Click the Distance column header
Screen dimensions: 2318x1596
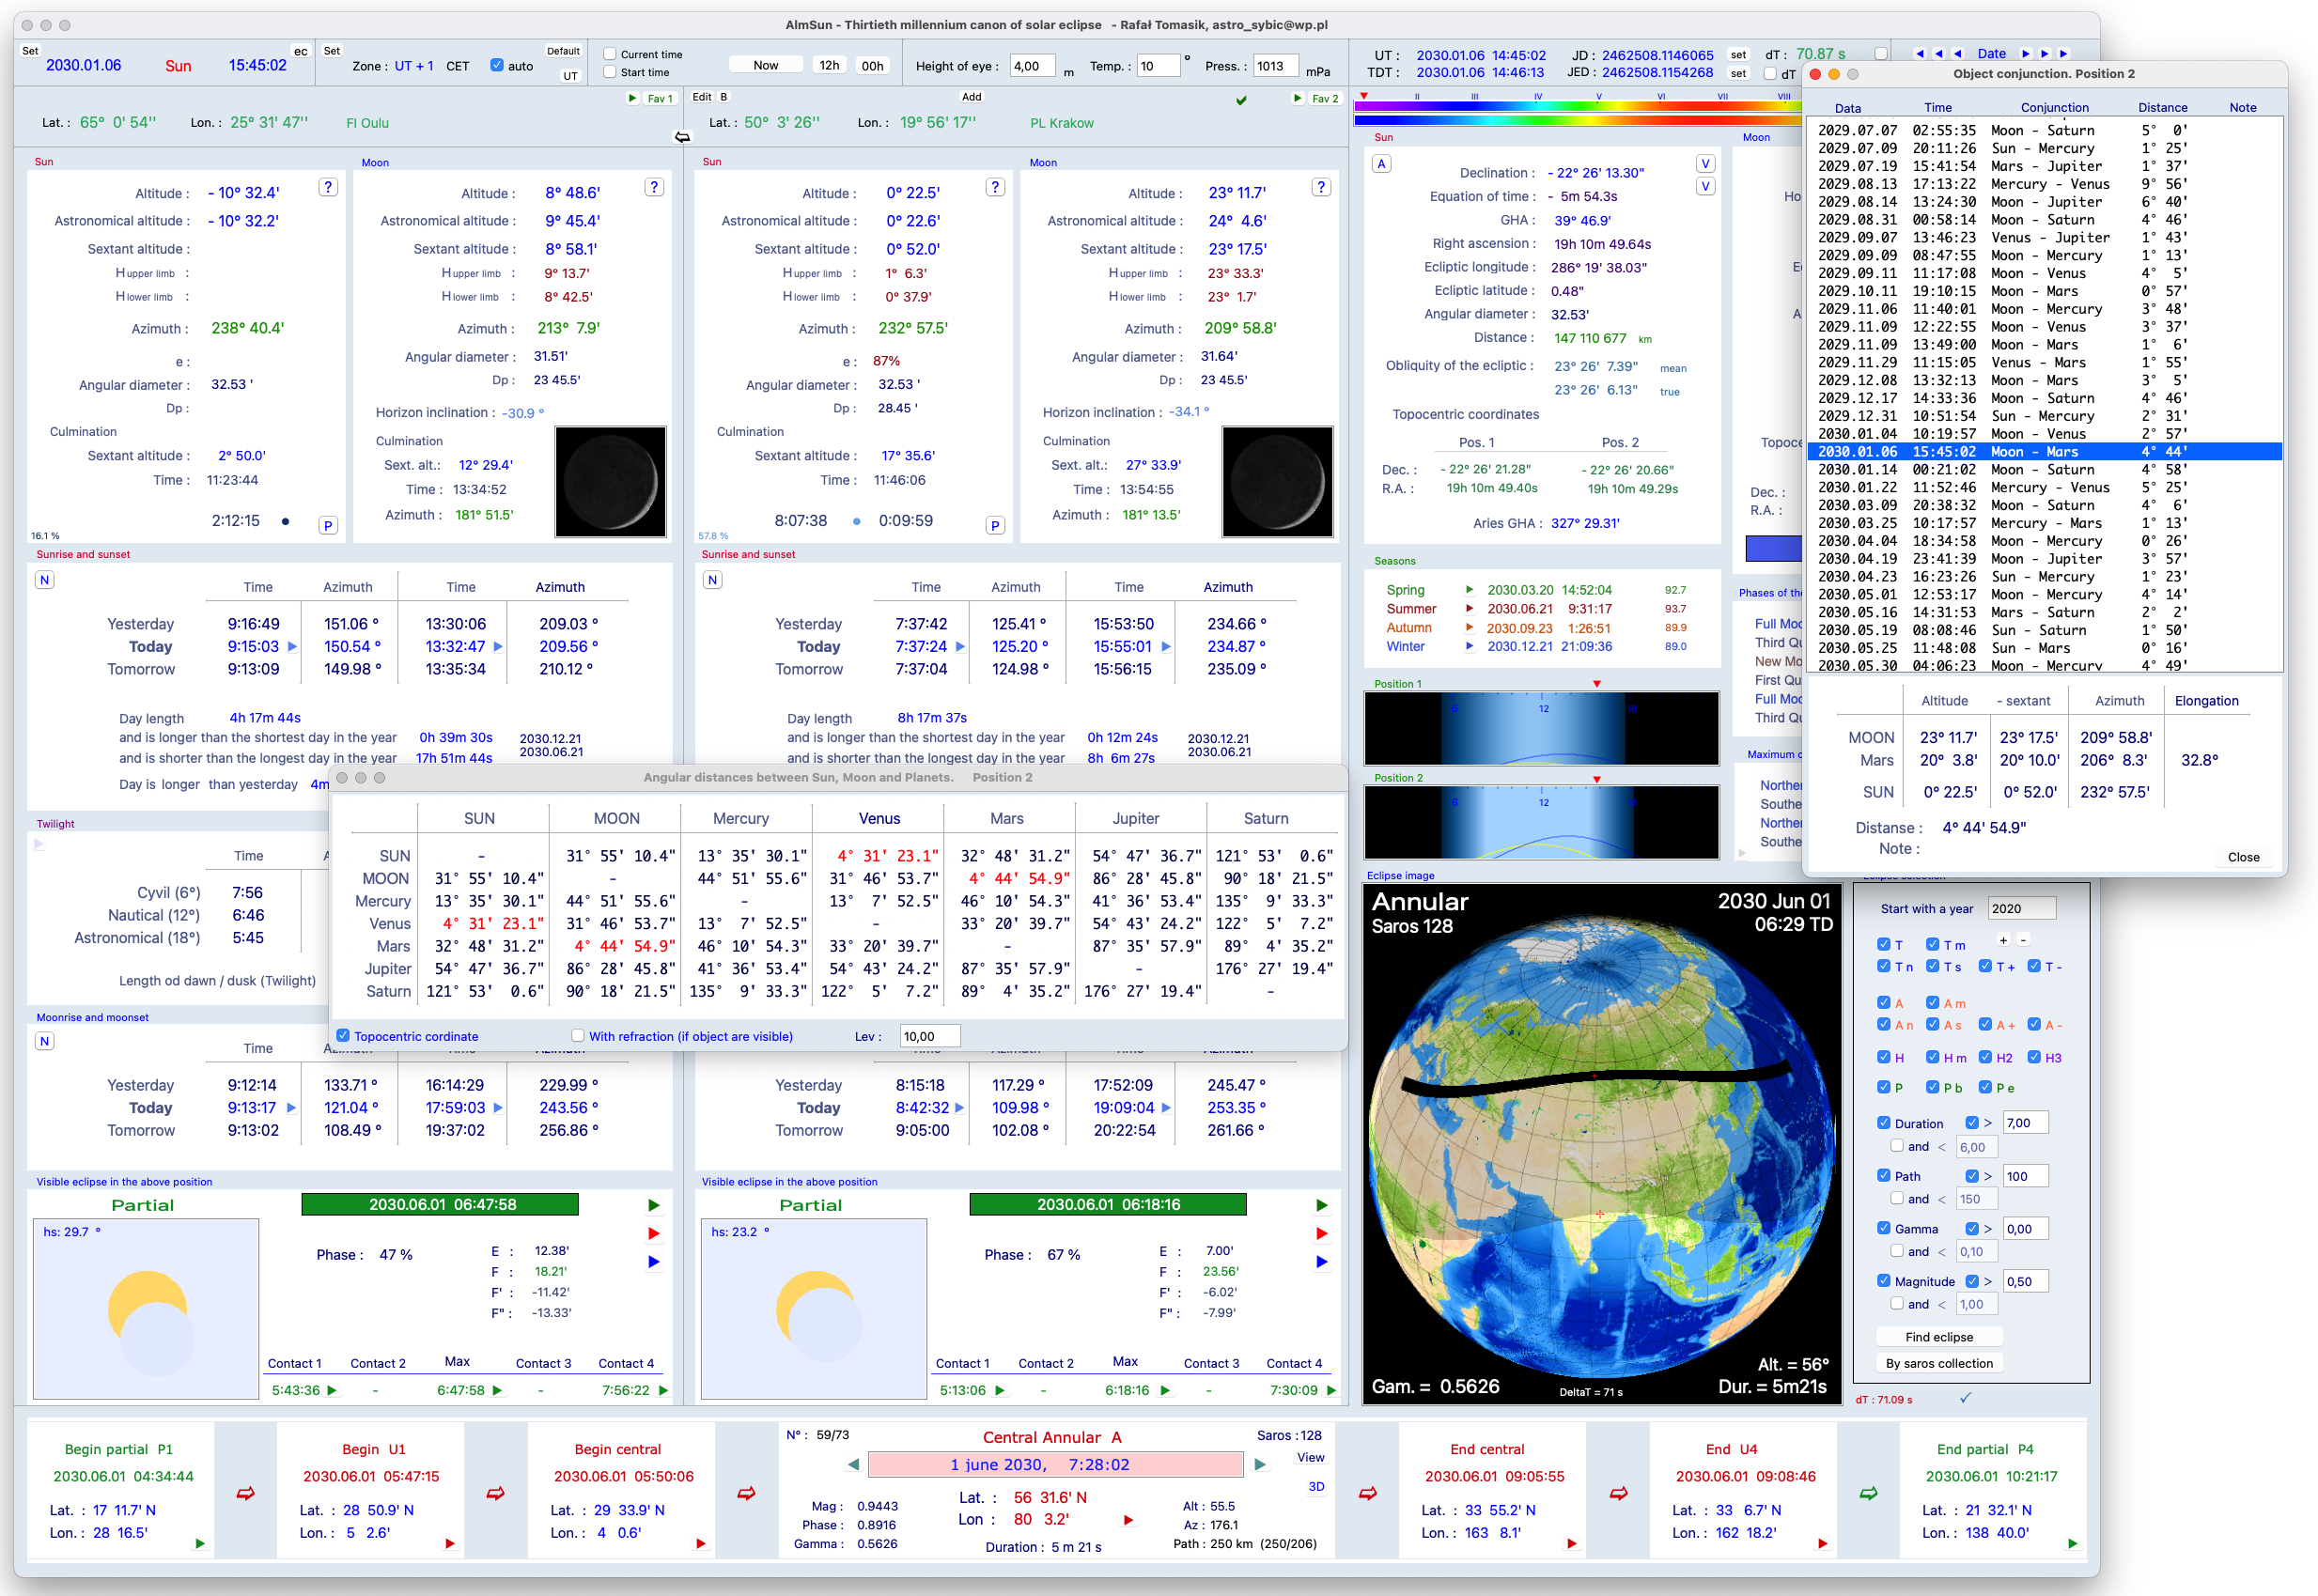pyautogui.click(x=2162, y=107)
